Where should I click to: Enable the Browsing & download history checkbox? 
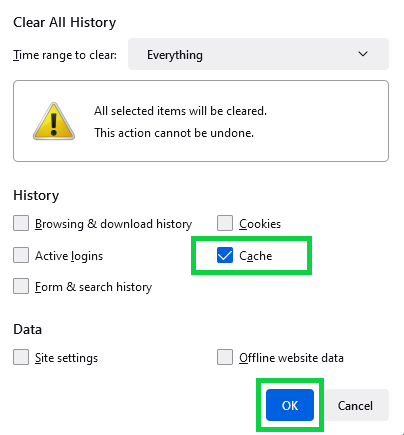coord(21,223)
